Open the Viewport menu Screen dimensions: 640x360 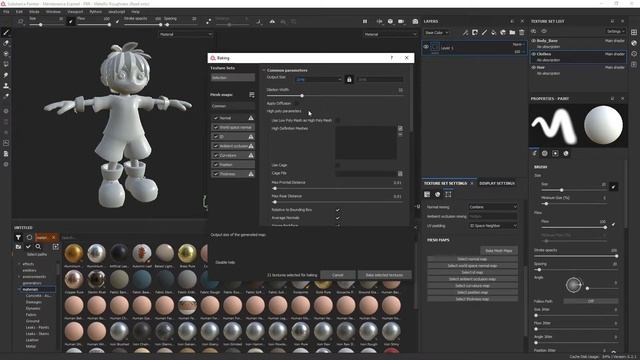click(75, 12)
